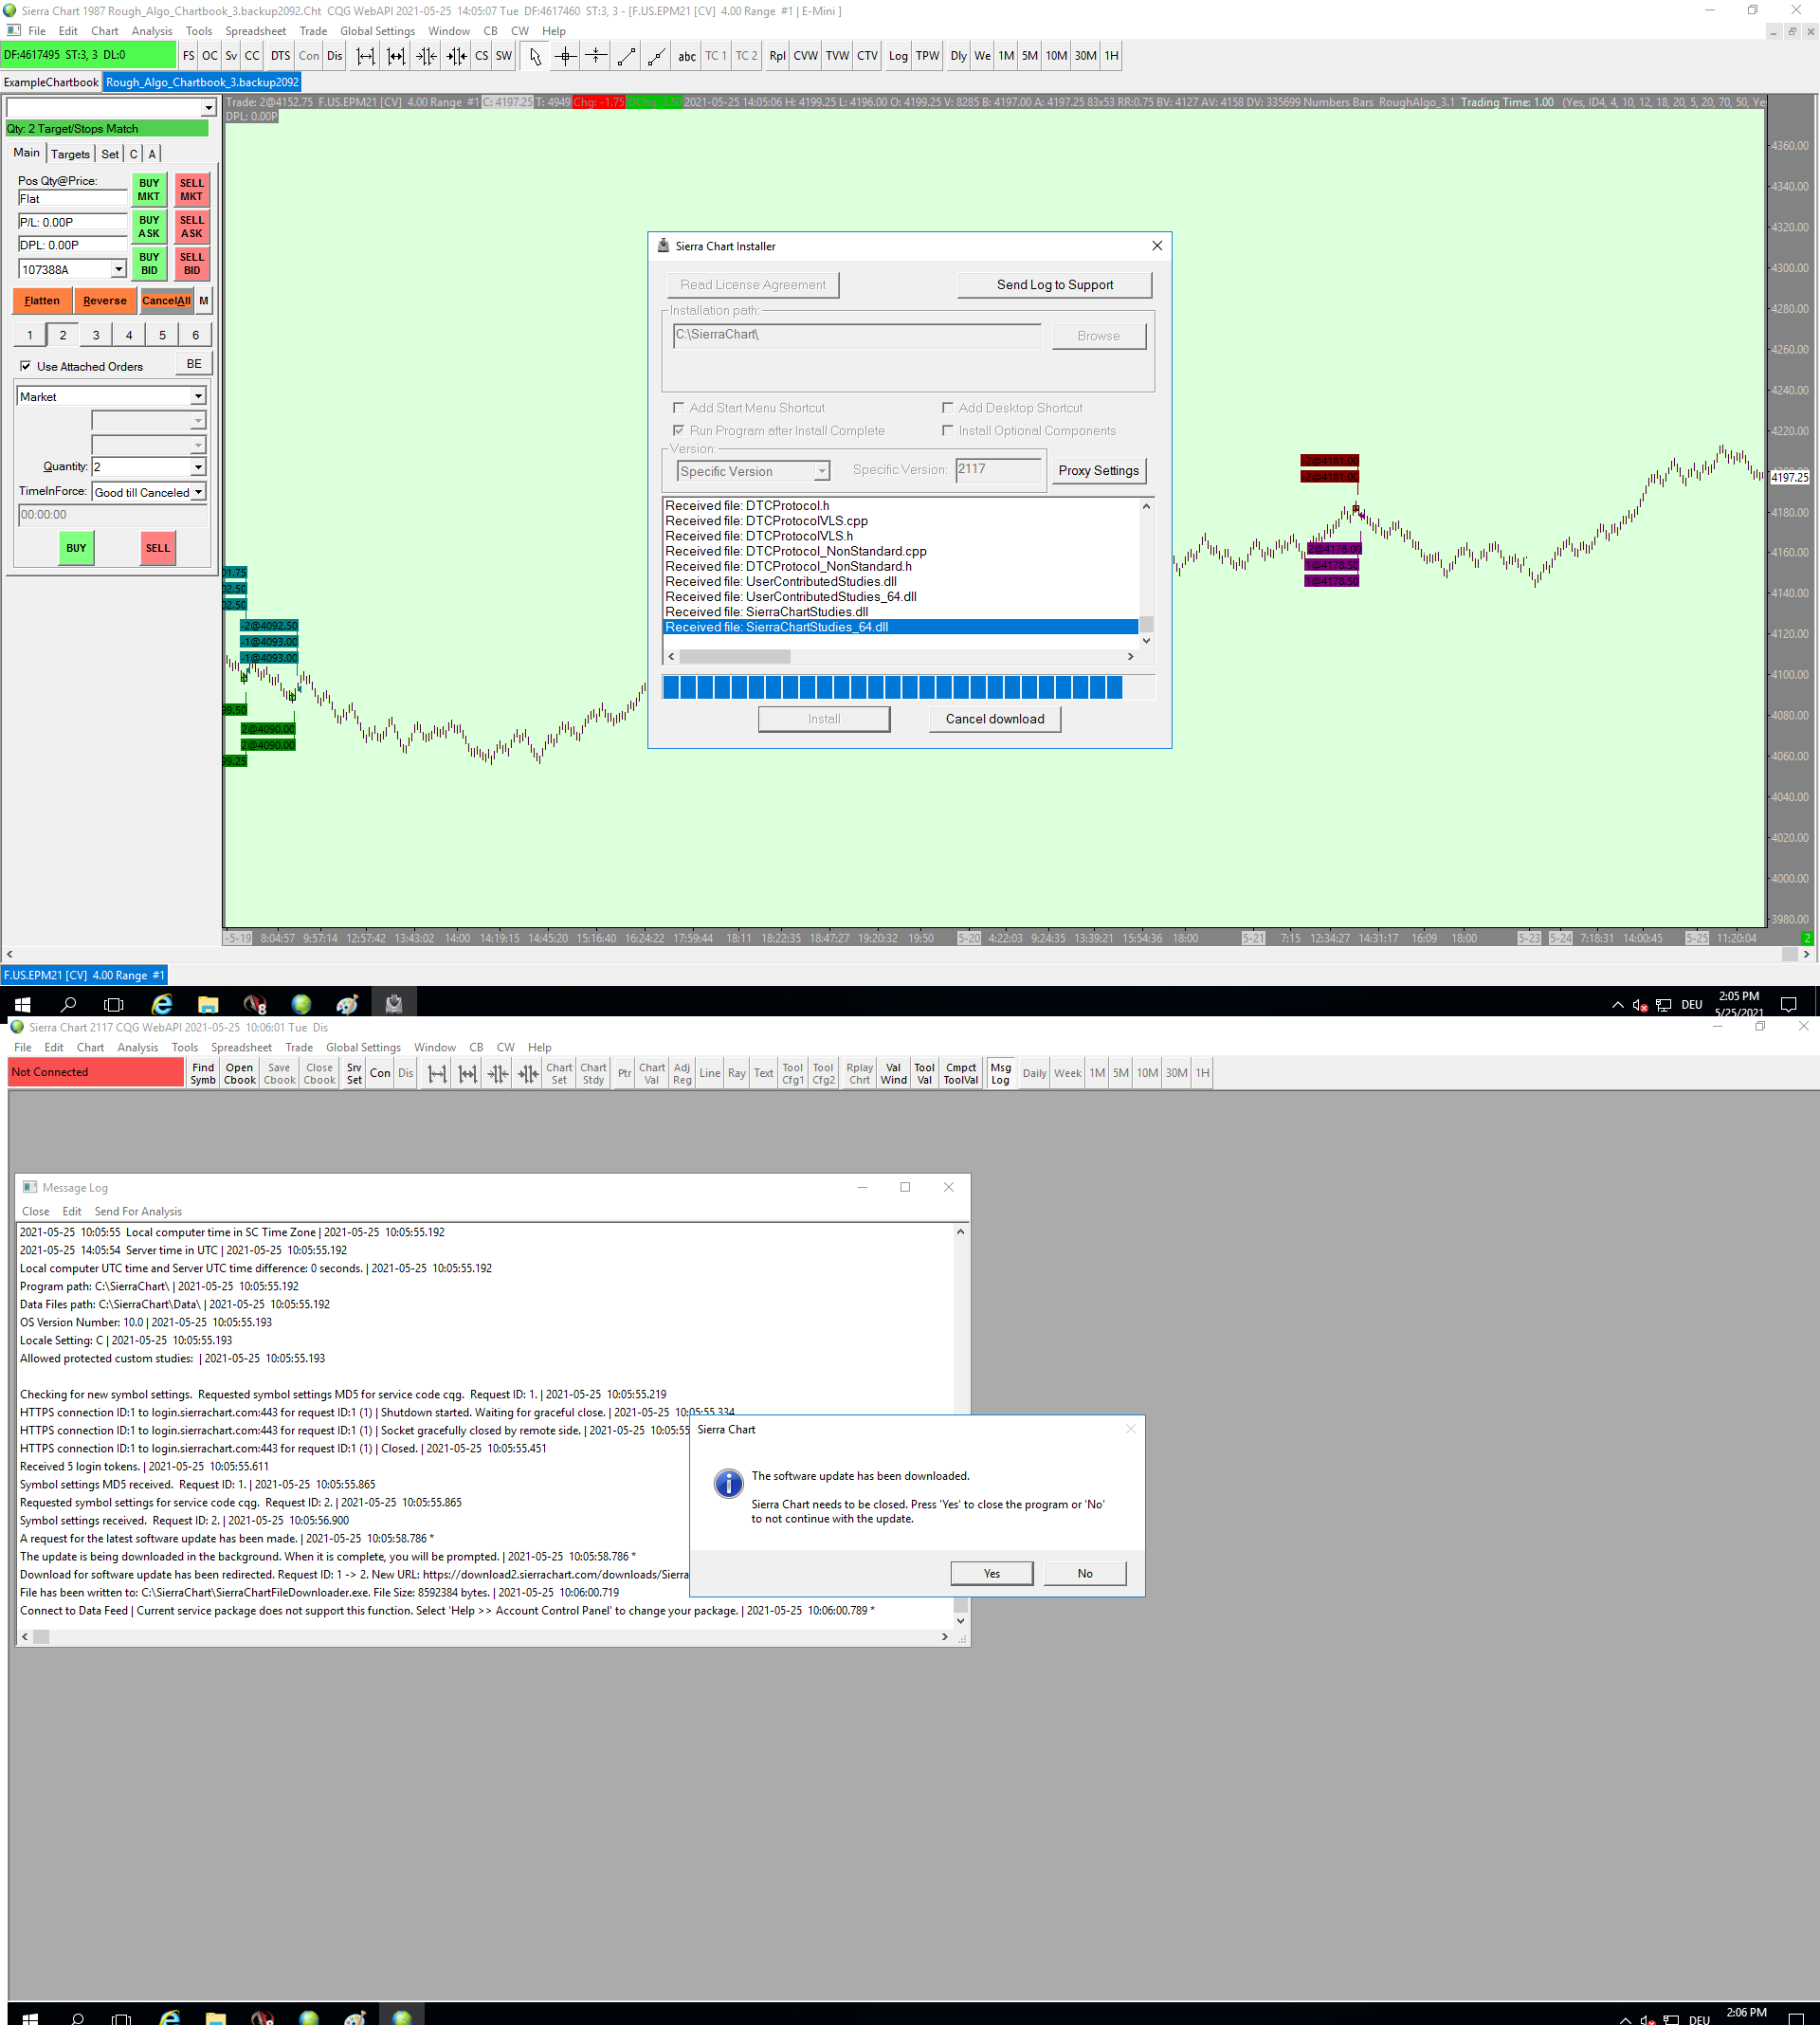Viewport: 1820px width, 2025px height.
Task: Uncheck Use Attached Orders checkbox
Action: (x=26, y=366)
